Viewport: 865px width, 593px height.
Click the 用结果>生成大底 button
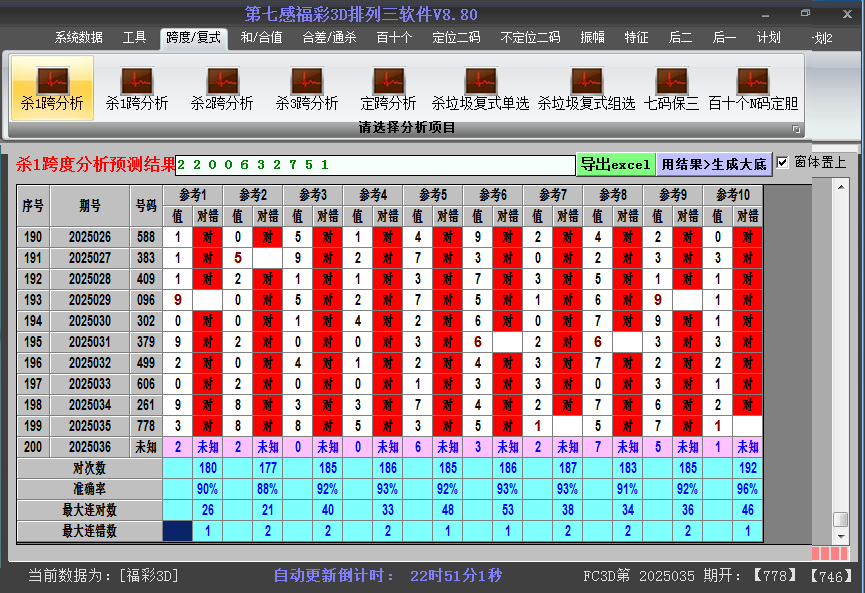coord(714,164)
